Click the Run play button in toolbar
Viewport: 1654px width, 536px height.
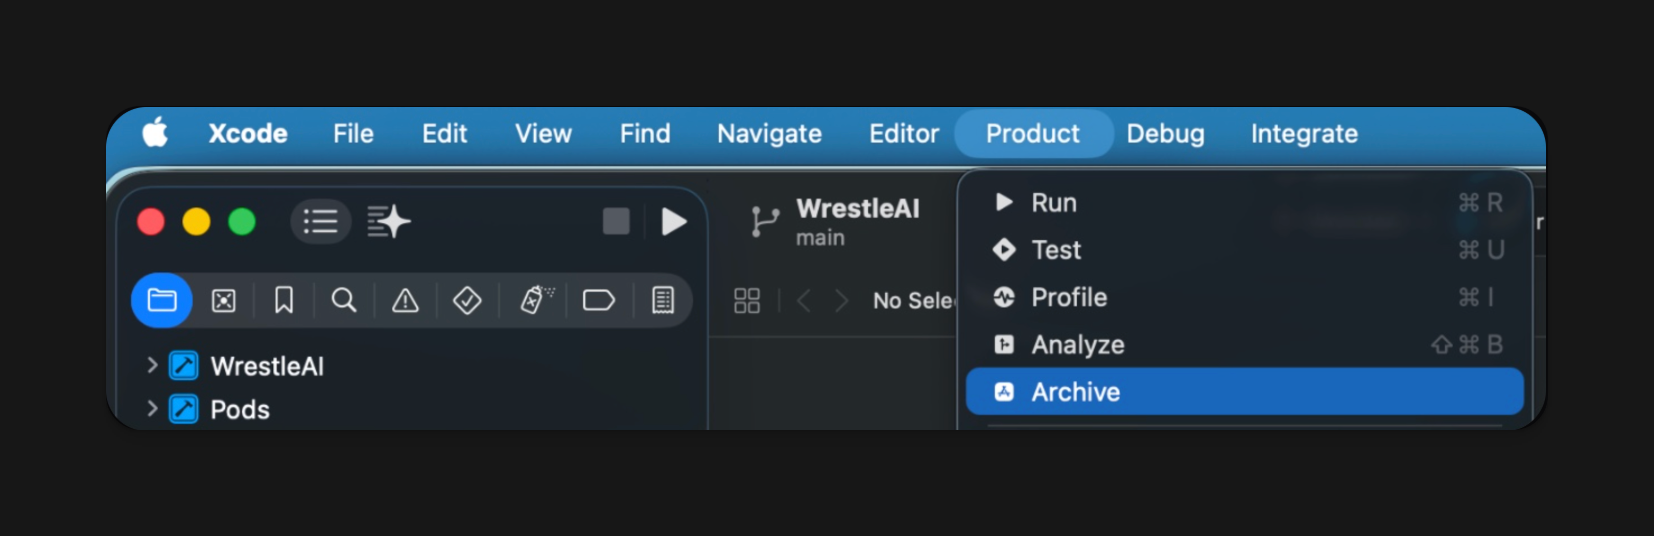click(x=674, y=221)
